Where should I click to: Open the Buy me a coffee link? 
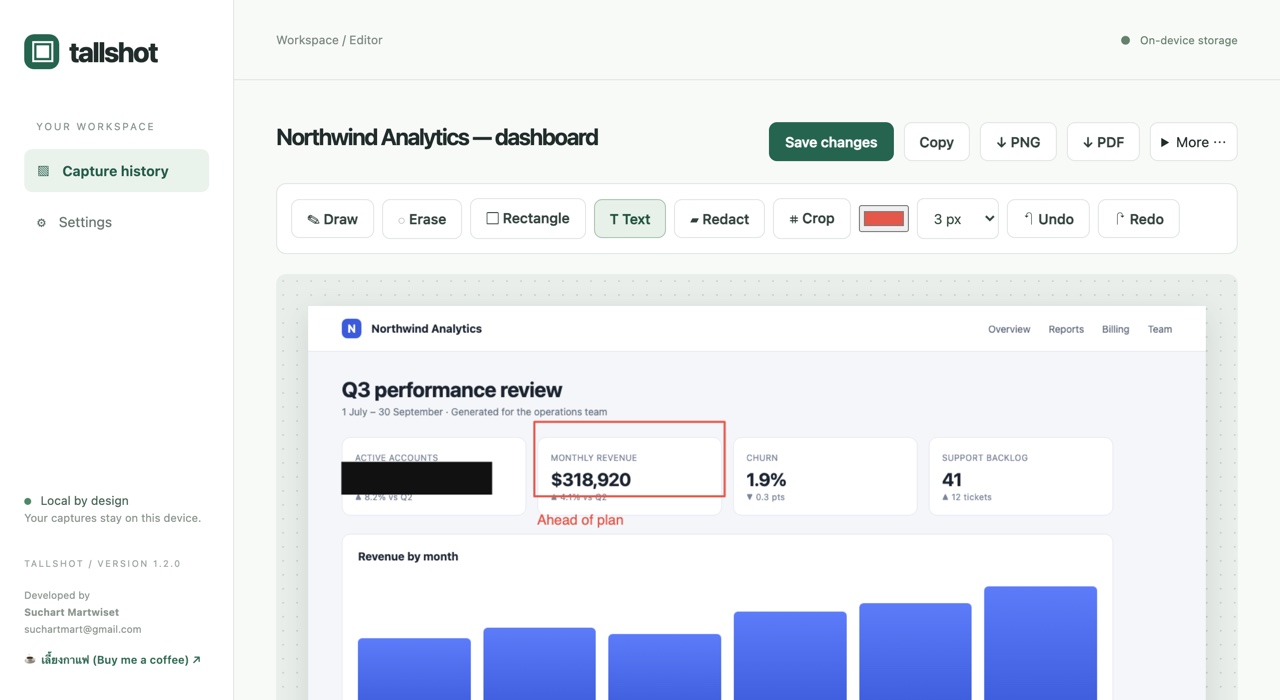point(113,660)
